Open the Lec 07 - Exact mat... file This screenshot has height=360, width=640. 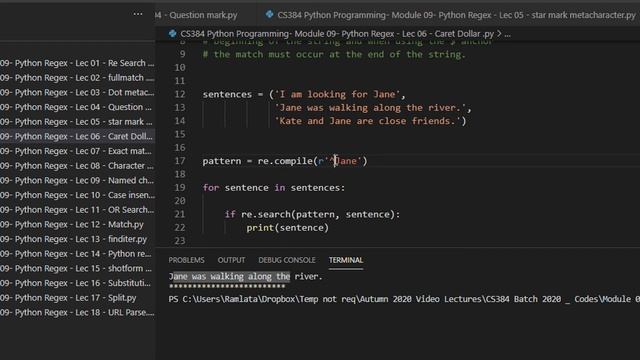pos(77,151)
